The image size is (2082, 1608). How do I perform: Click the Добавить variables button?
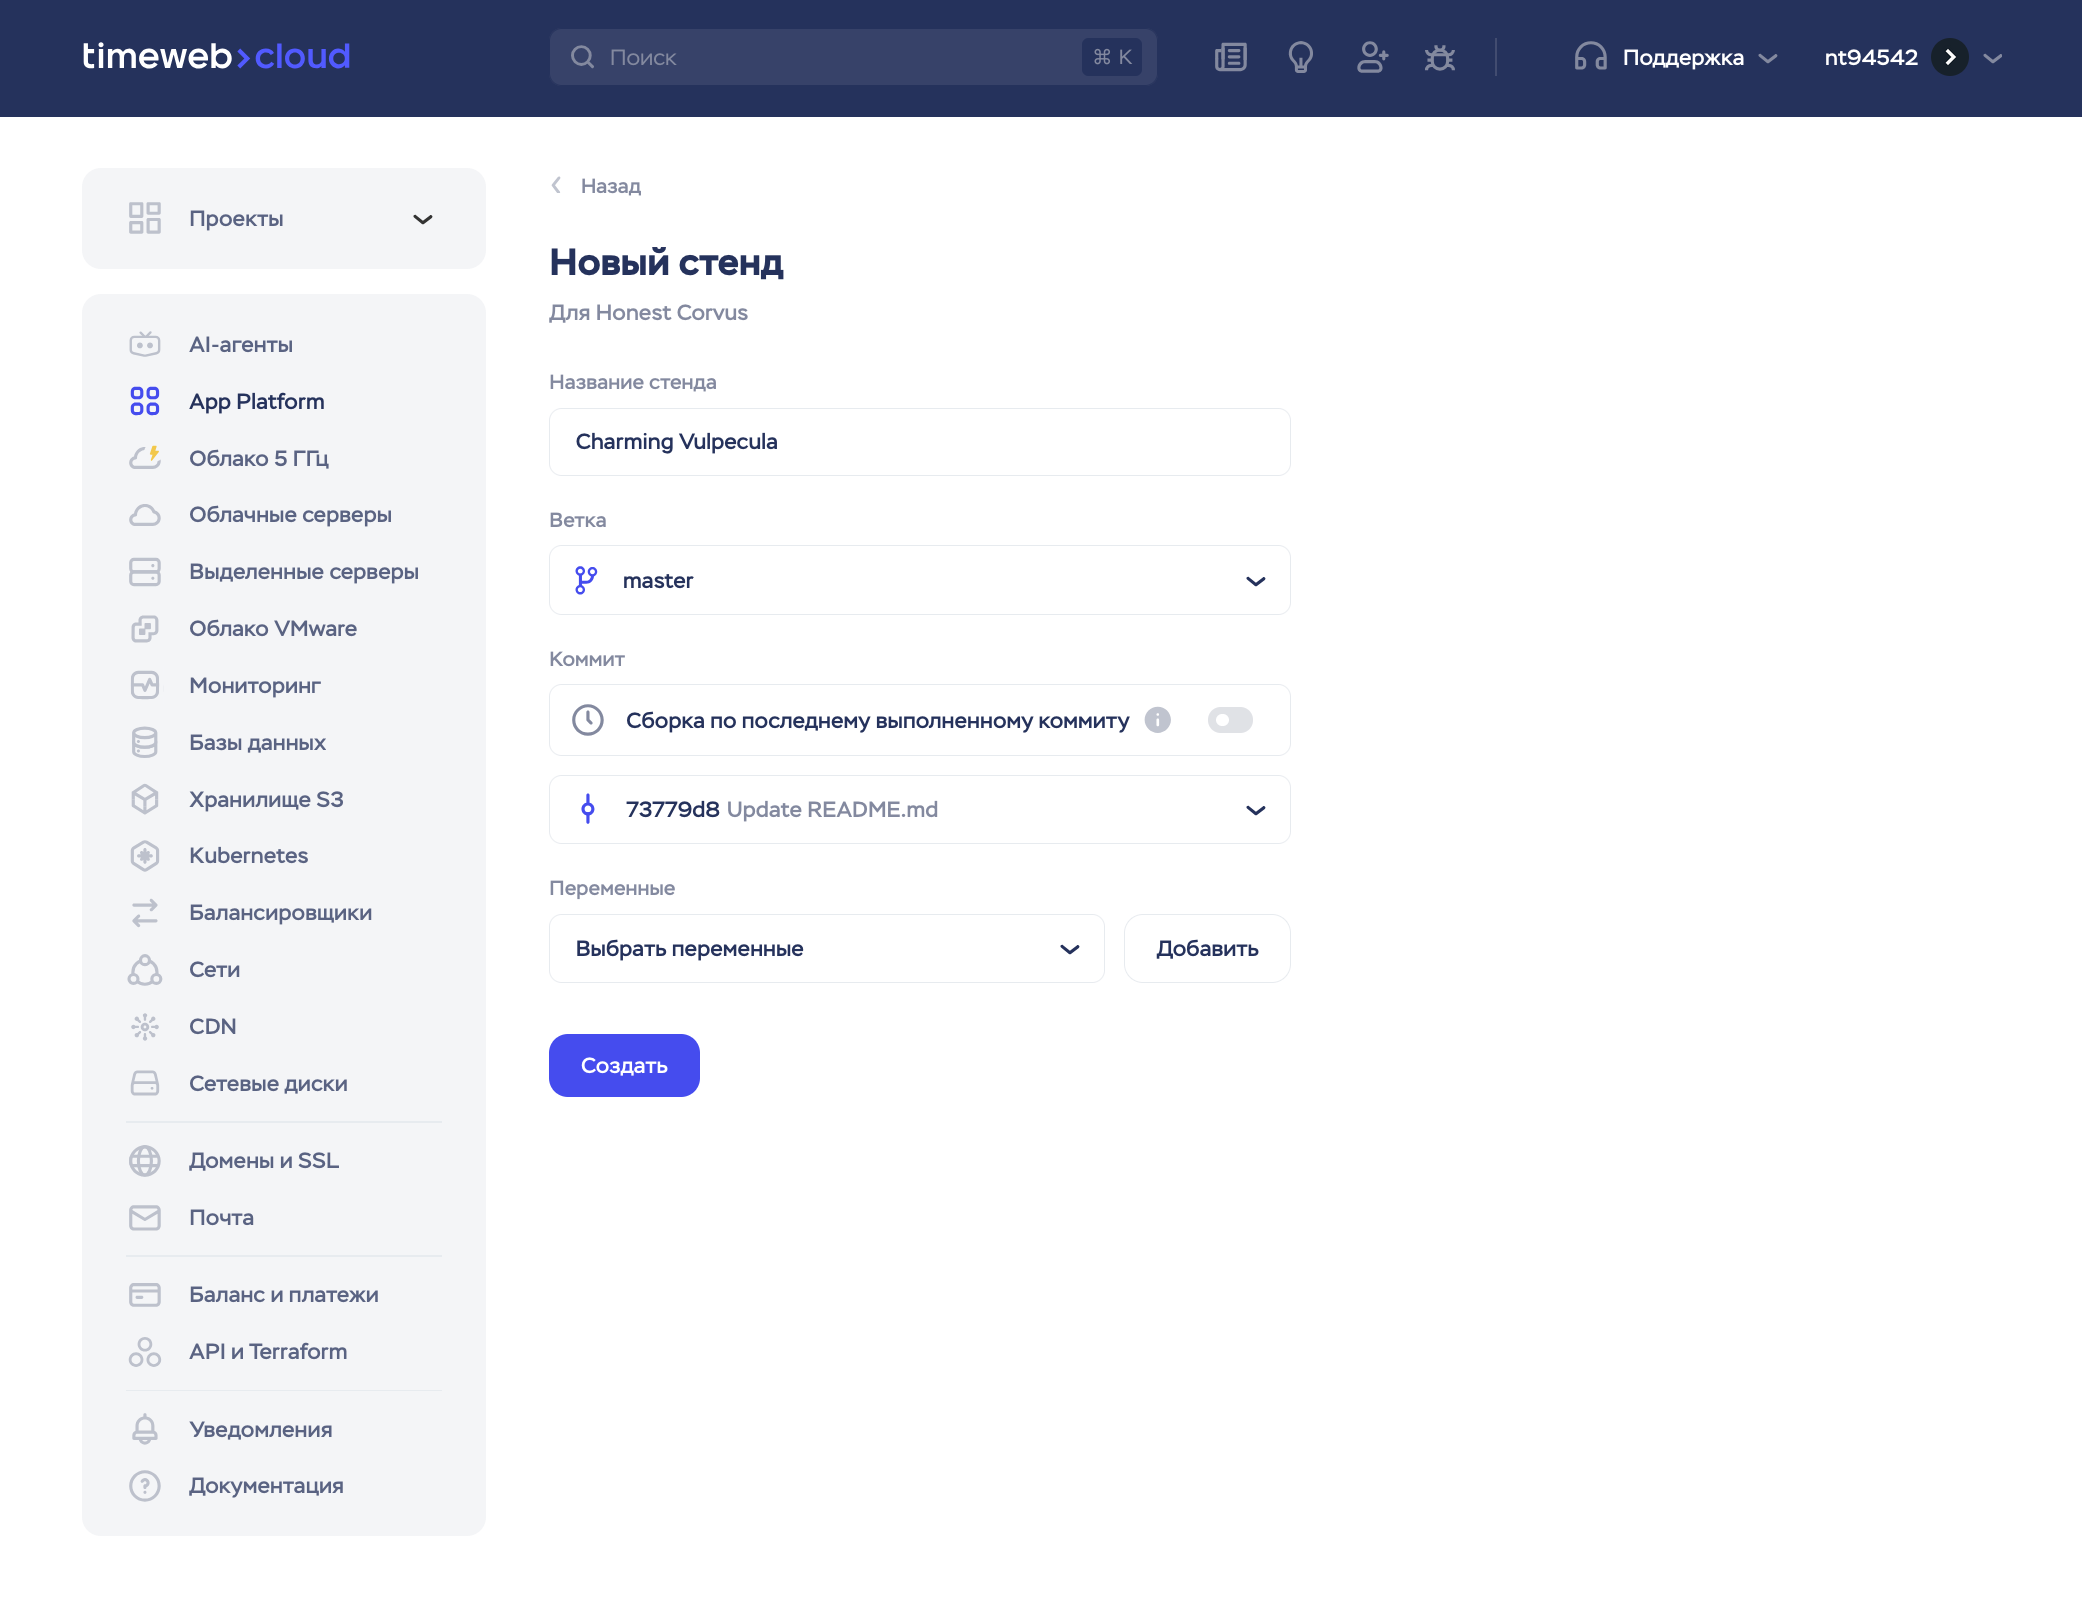(x=1206, y=949)
